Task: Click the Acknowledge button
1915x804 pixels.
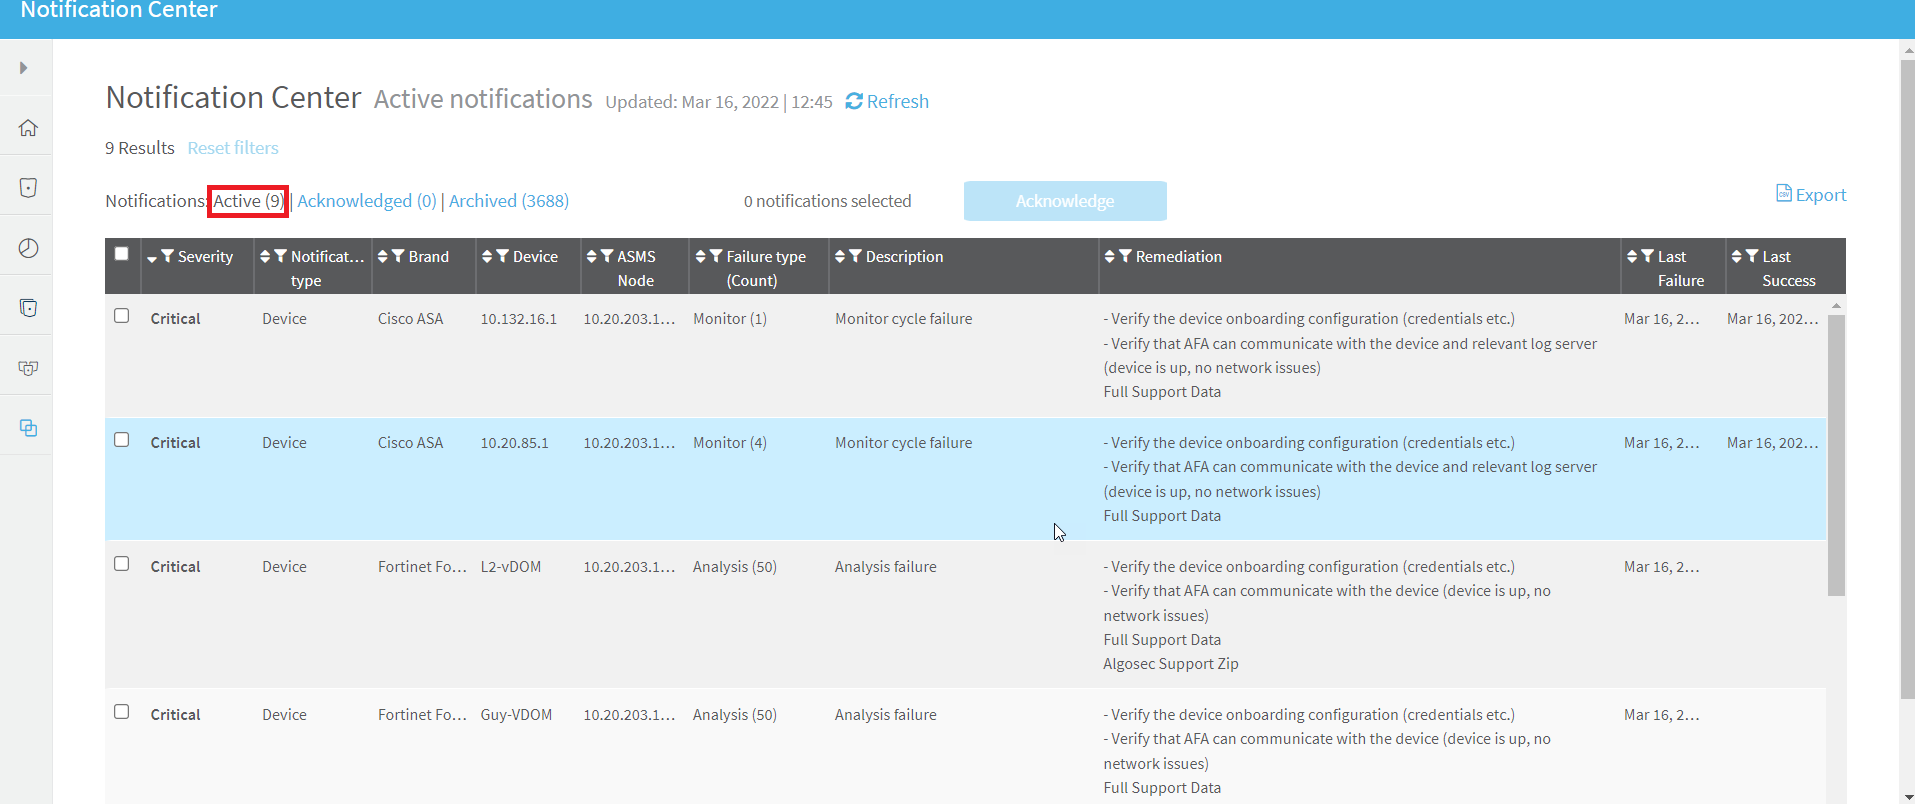Action: (1065, 201)
